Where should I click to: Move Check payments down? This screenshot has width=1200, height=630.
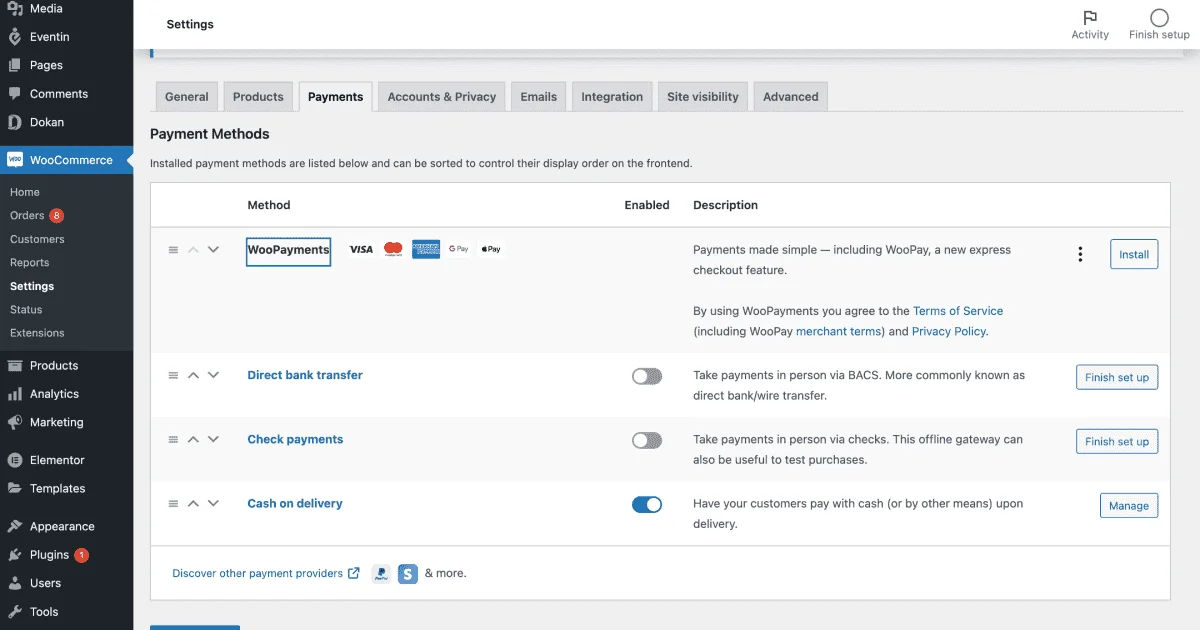(x=213, y=439)
